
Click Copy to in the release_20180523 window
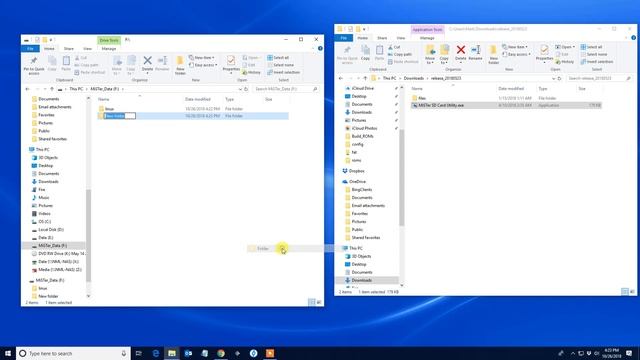pyautogui.click(x=444, y=54)
